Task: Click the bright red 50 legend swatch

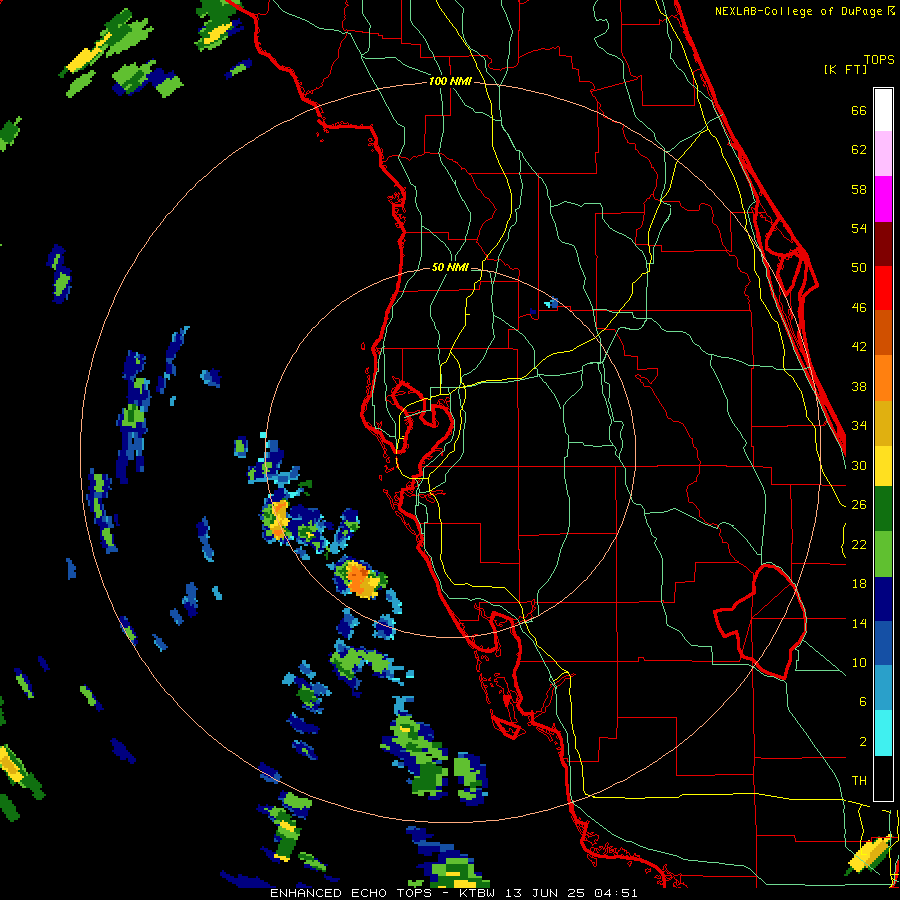Action: tap(883, 287)
